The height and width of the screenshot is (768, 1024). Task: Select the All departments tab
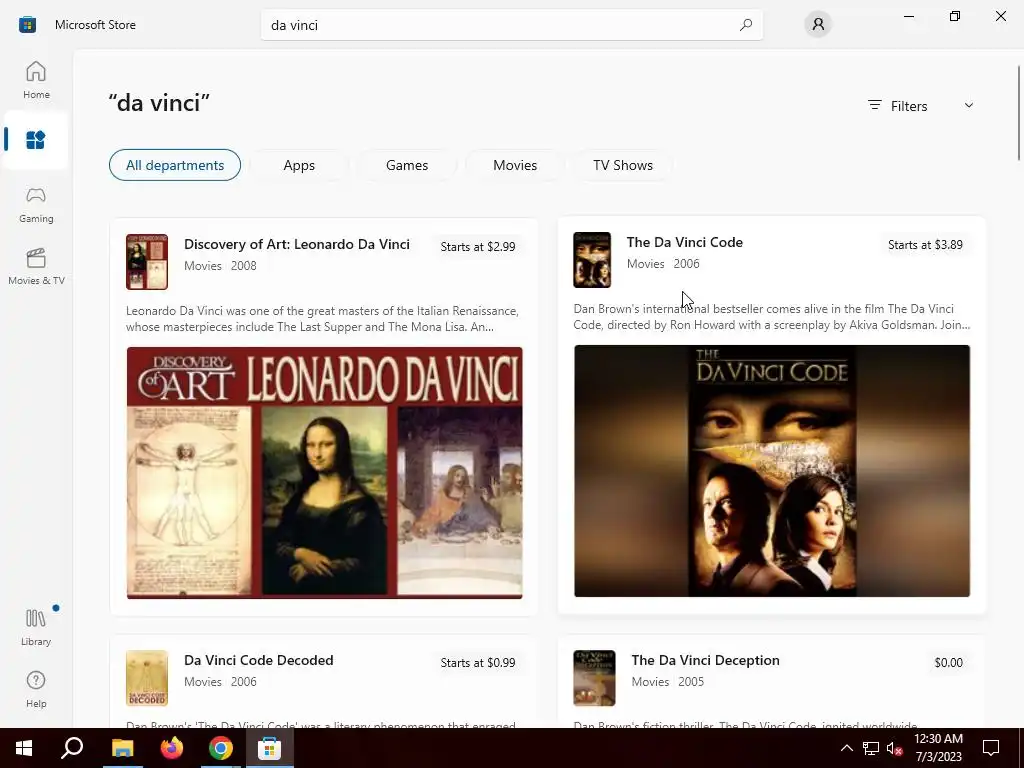(x=174, y=165)
